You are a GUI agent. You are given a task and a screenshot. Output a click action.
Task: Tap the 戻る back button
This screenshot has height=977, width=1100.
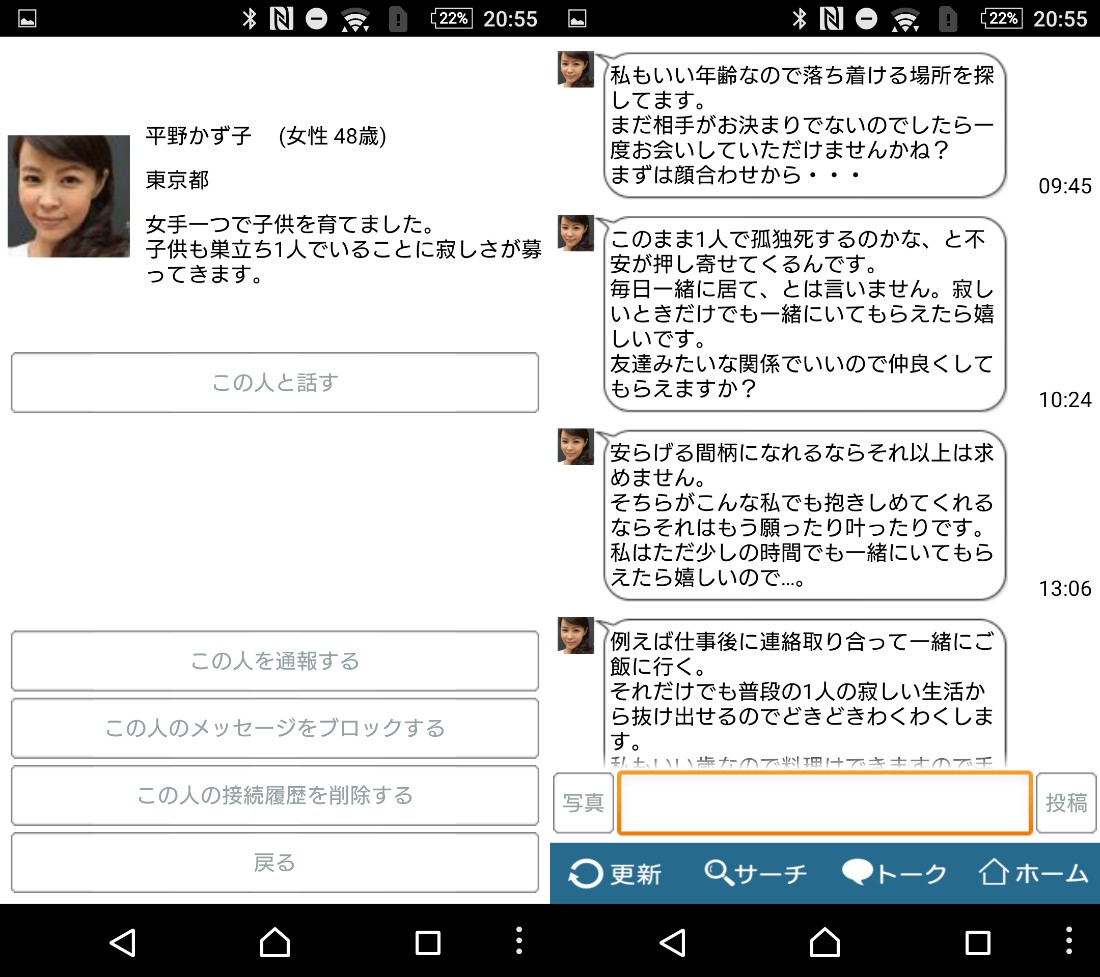click(x=275, y=862)
